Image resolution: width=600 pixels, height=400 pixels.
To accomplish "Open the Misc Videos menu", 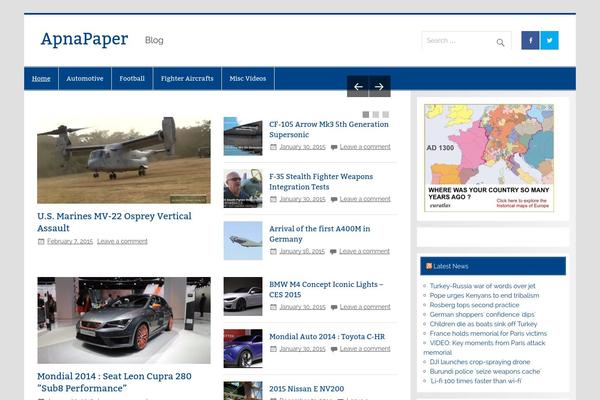I will coord(248,78).
